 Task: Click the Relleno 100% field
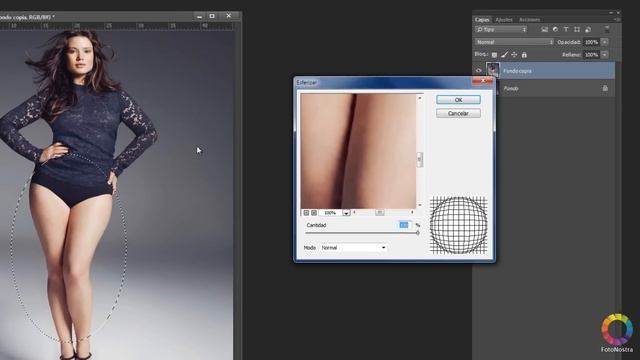point(591,54)
